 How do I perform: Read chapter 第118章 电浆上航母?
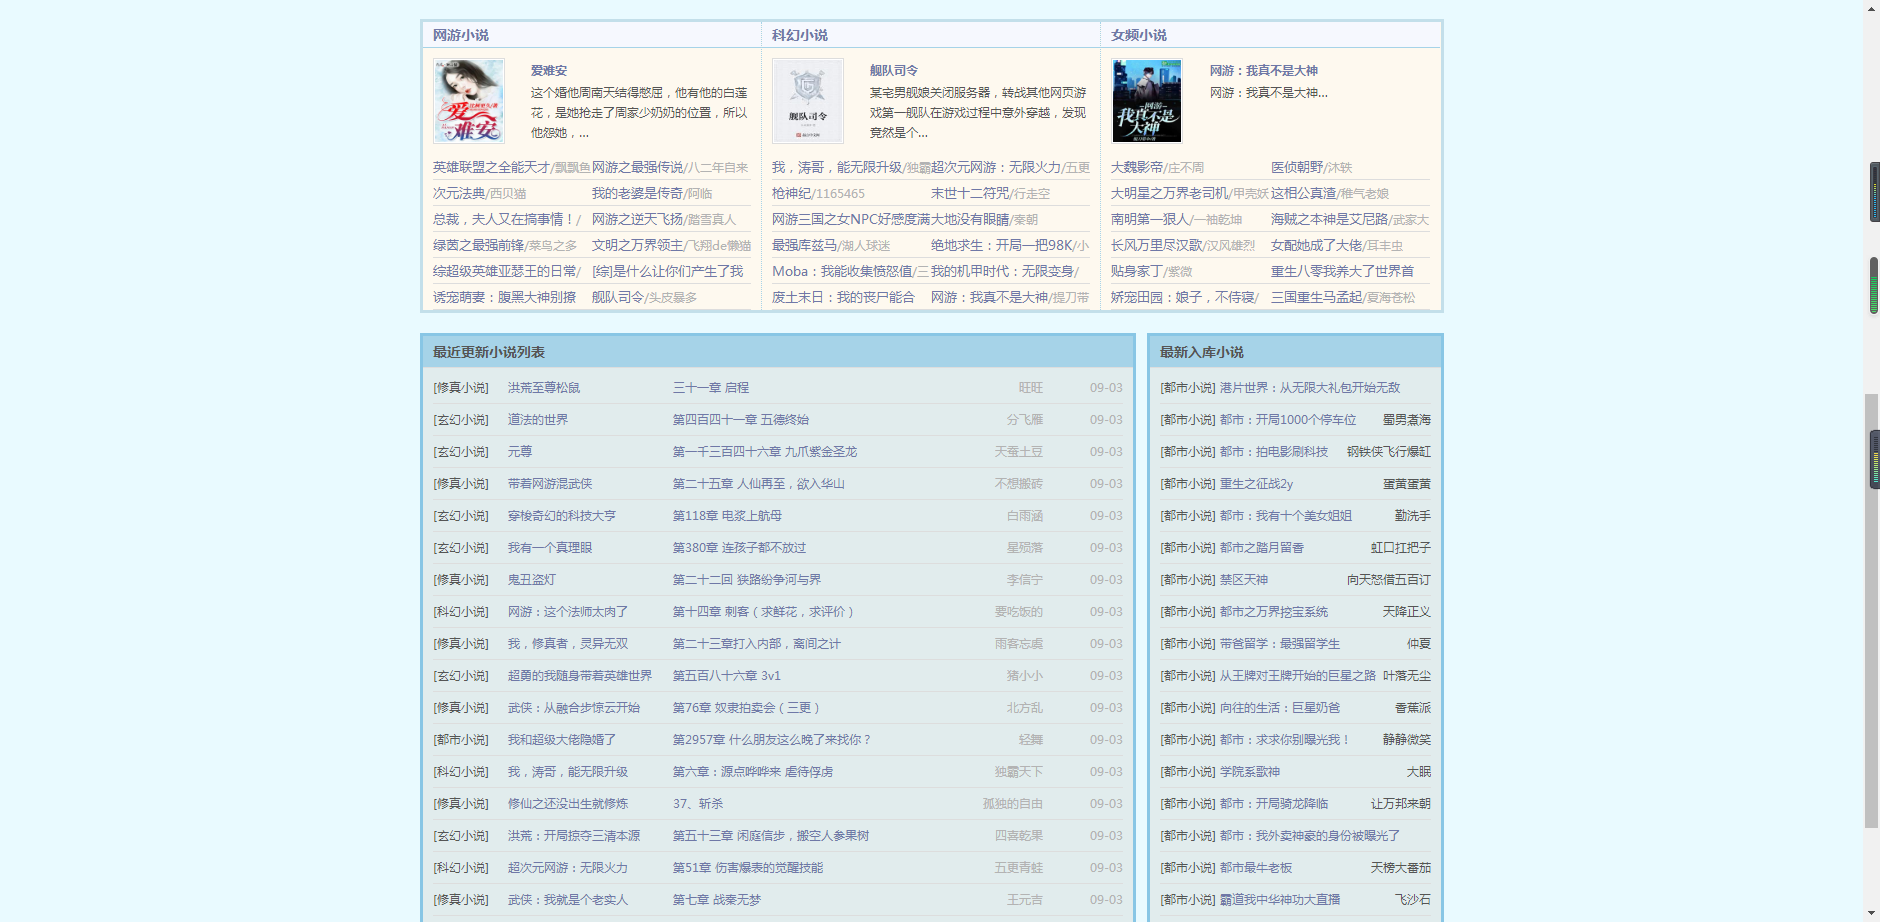[727, 516]
